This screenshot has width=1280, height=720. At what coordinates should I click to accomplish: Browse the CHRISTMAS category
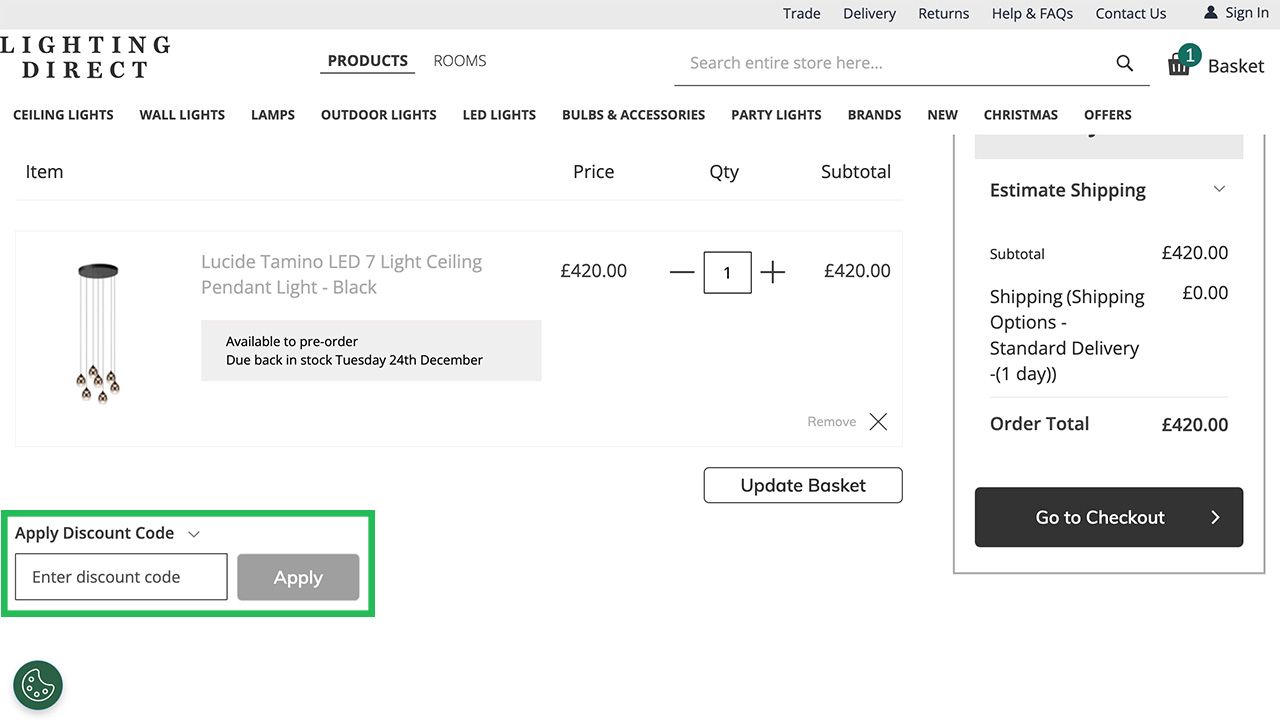pyautogui.click(x=1020, y=114)
